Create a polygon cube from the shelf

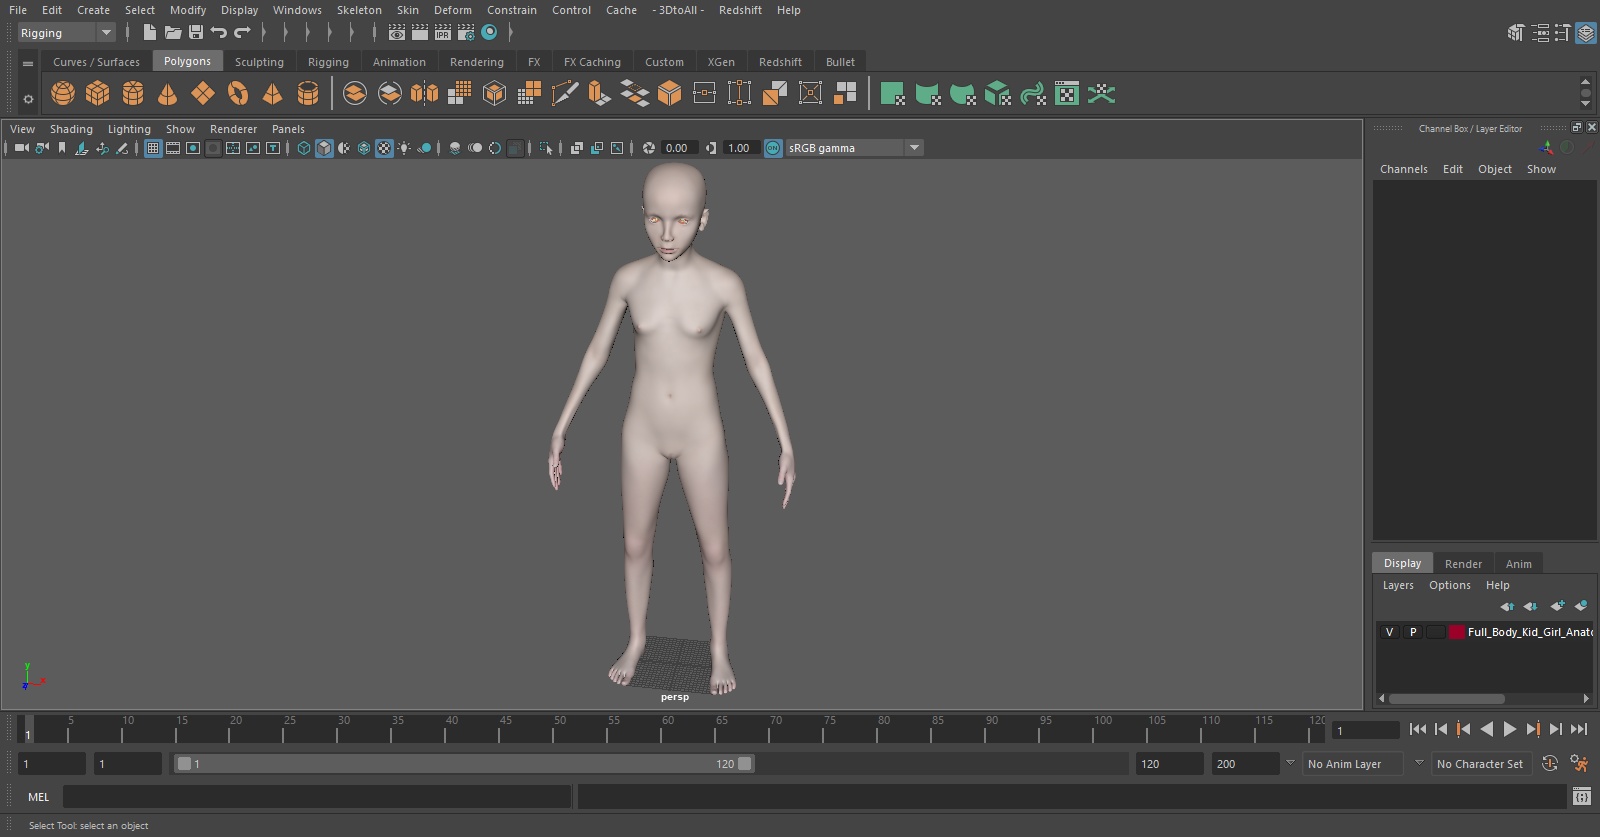(98, 94)
